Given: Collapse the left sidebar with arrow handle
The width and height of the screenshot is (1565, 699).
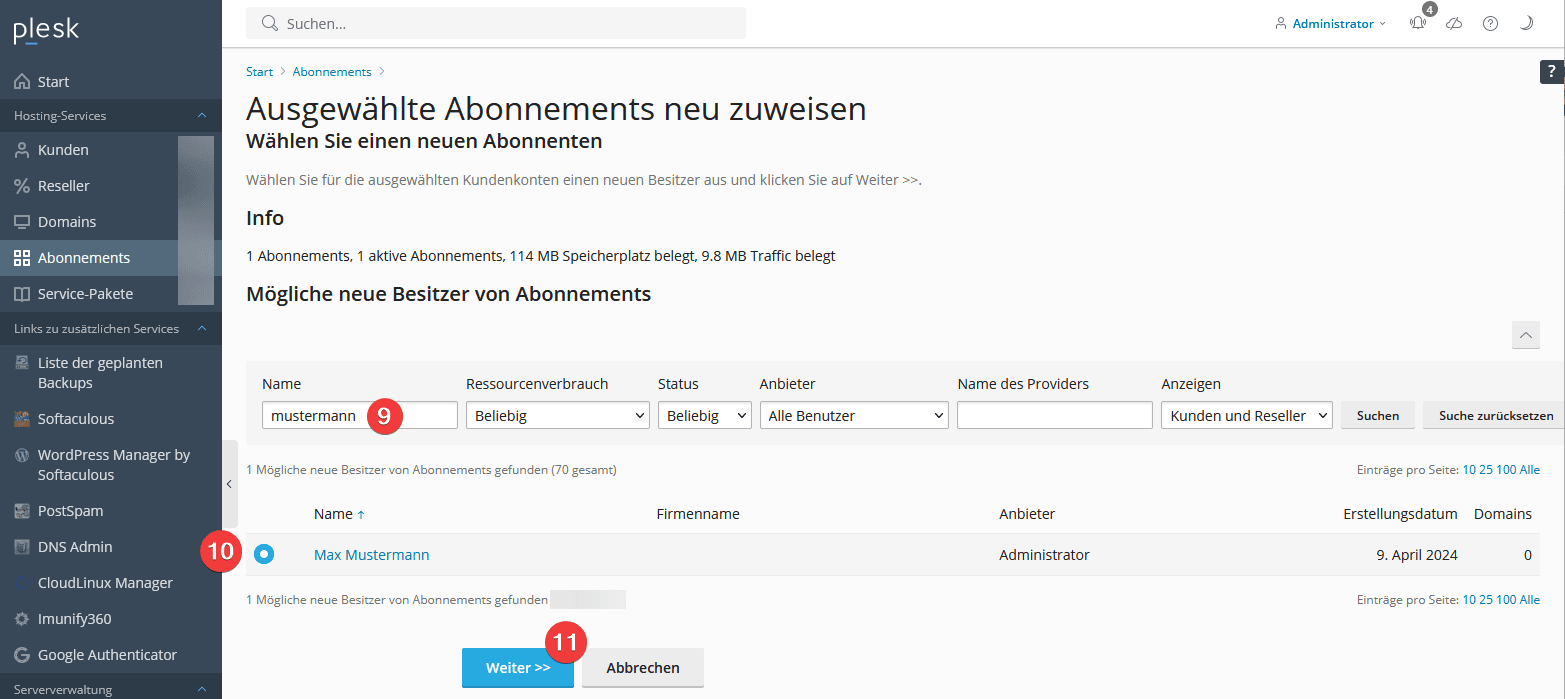Looking at the screenshot, I should [x=229, y=484].
